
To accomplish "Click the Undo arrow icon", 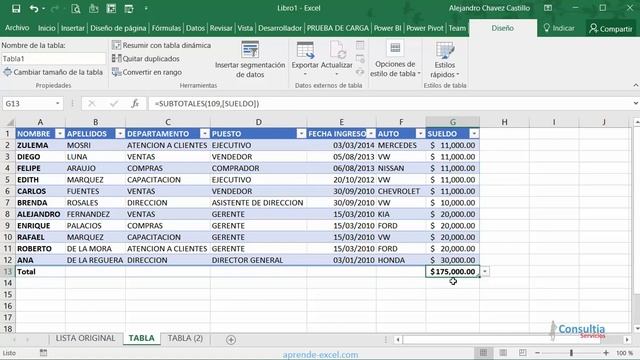I will [34, 8].
